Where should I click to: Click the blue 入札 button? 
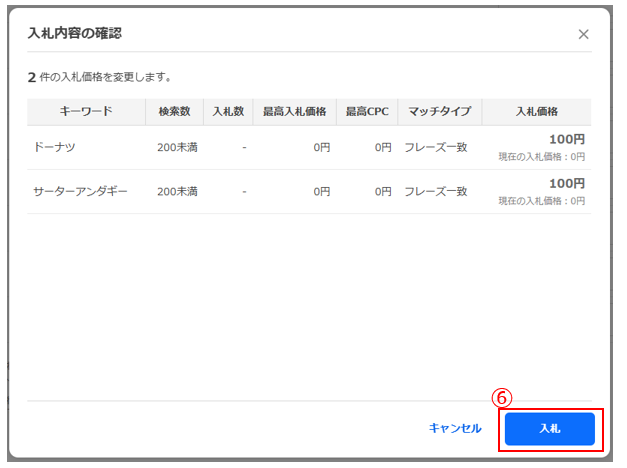[549, 428]
